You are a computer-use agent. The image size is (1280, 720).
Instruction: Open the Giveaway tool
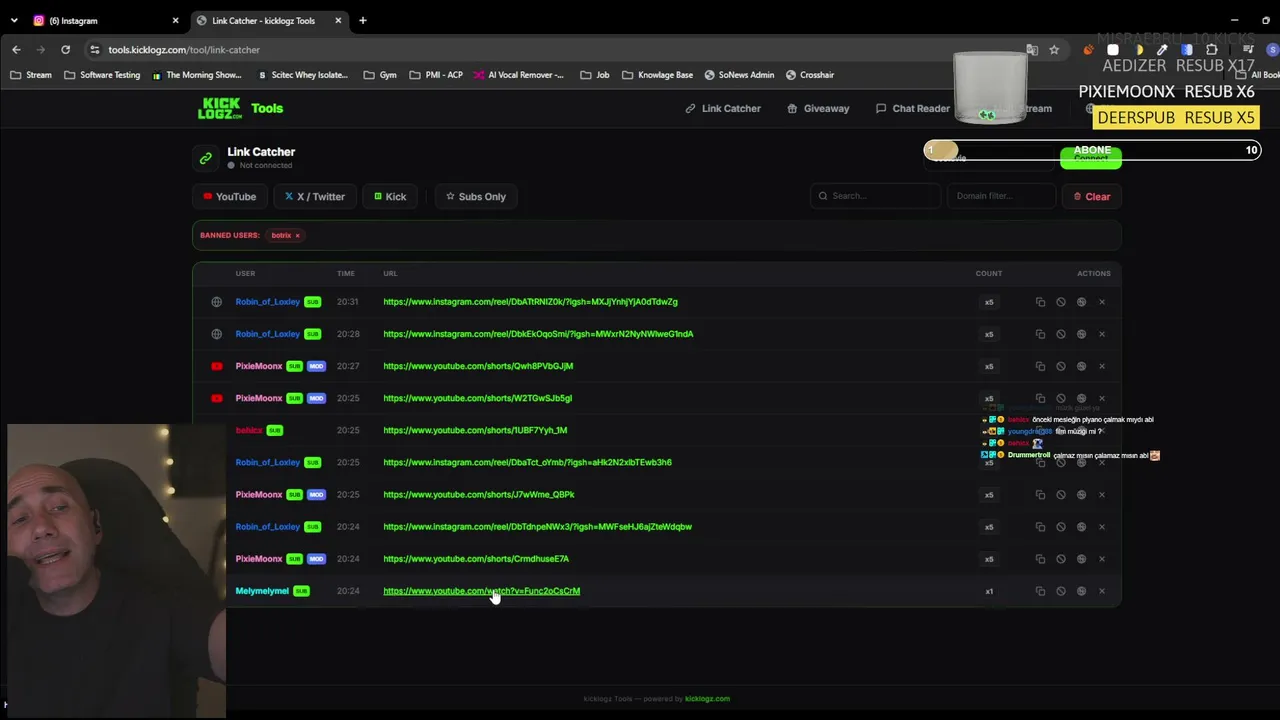(818, 108)
